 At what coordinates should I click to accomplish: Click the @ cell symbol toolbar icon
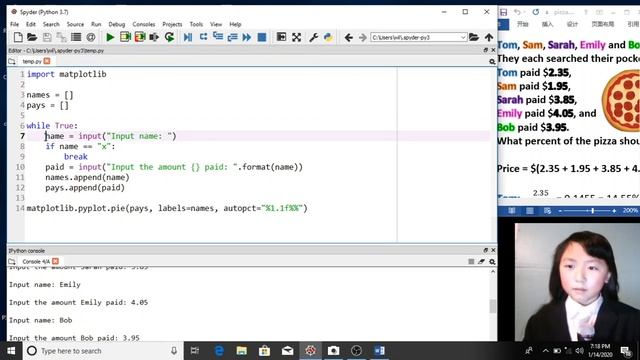(x=91, y=38)
